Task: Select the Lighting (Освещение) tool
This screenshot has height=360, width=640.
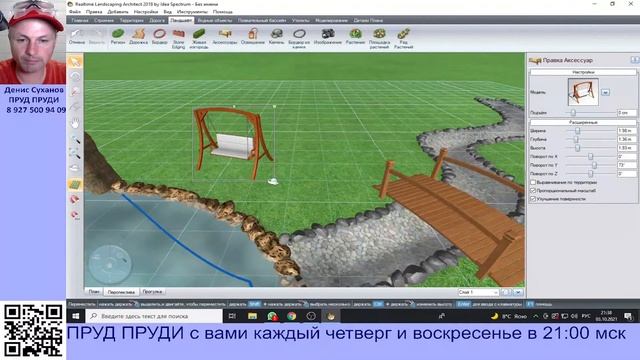Action: pyautogui.click(x=253, y=36)
